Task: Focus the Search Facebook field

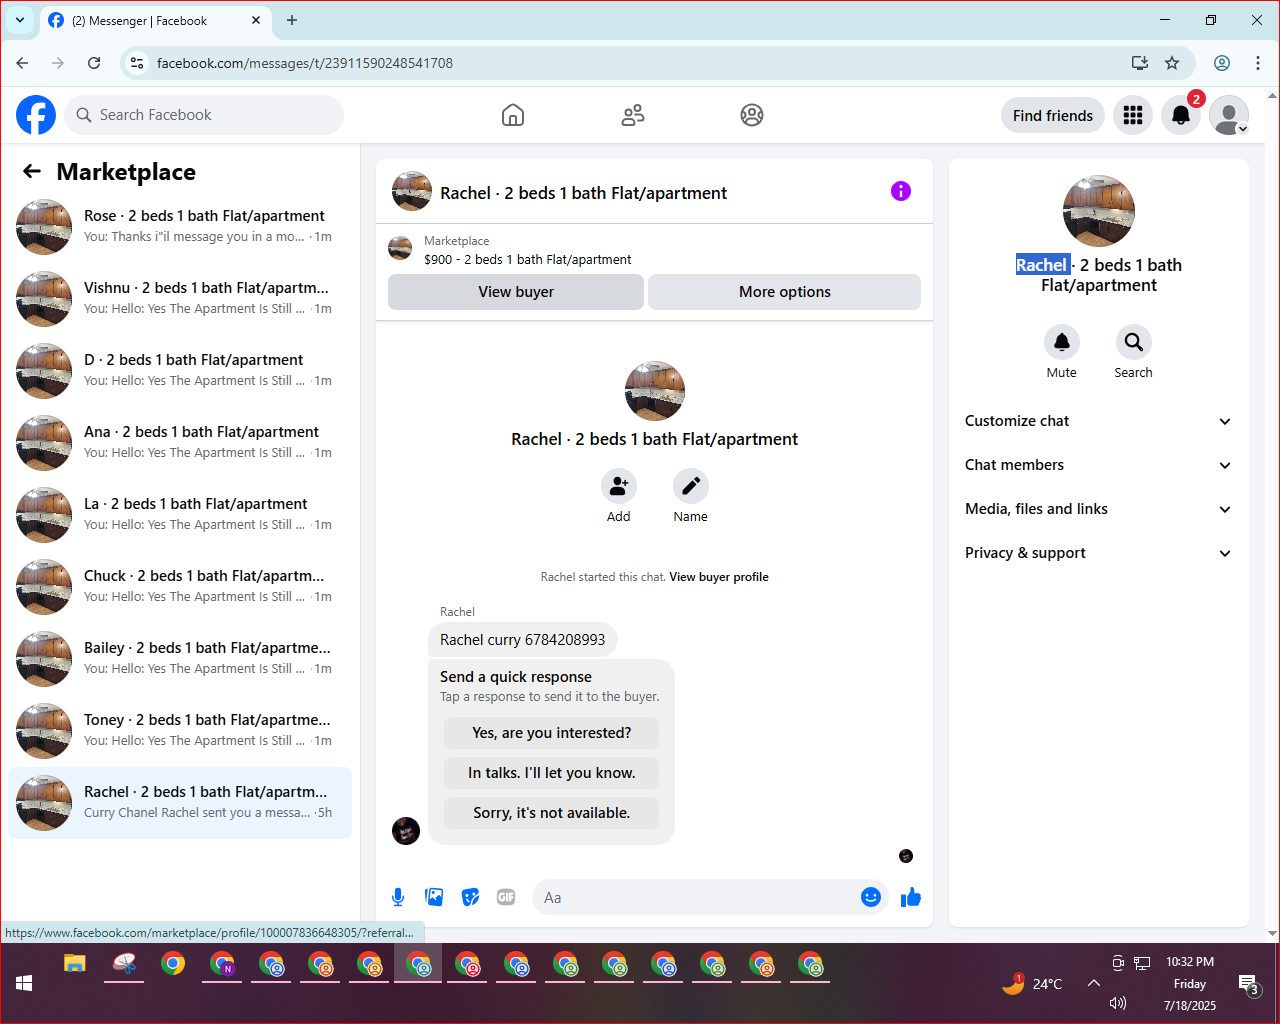Action: click(204, 115)
